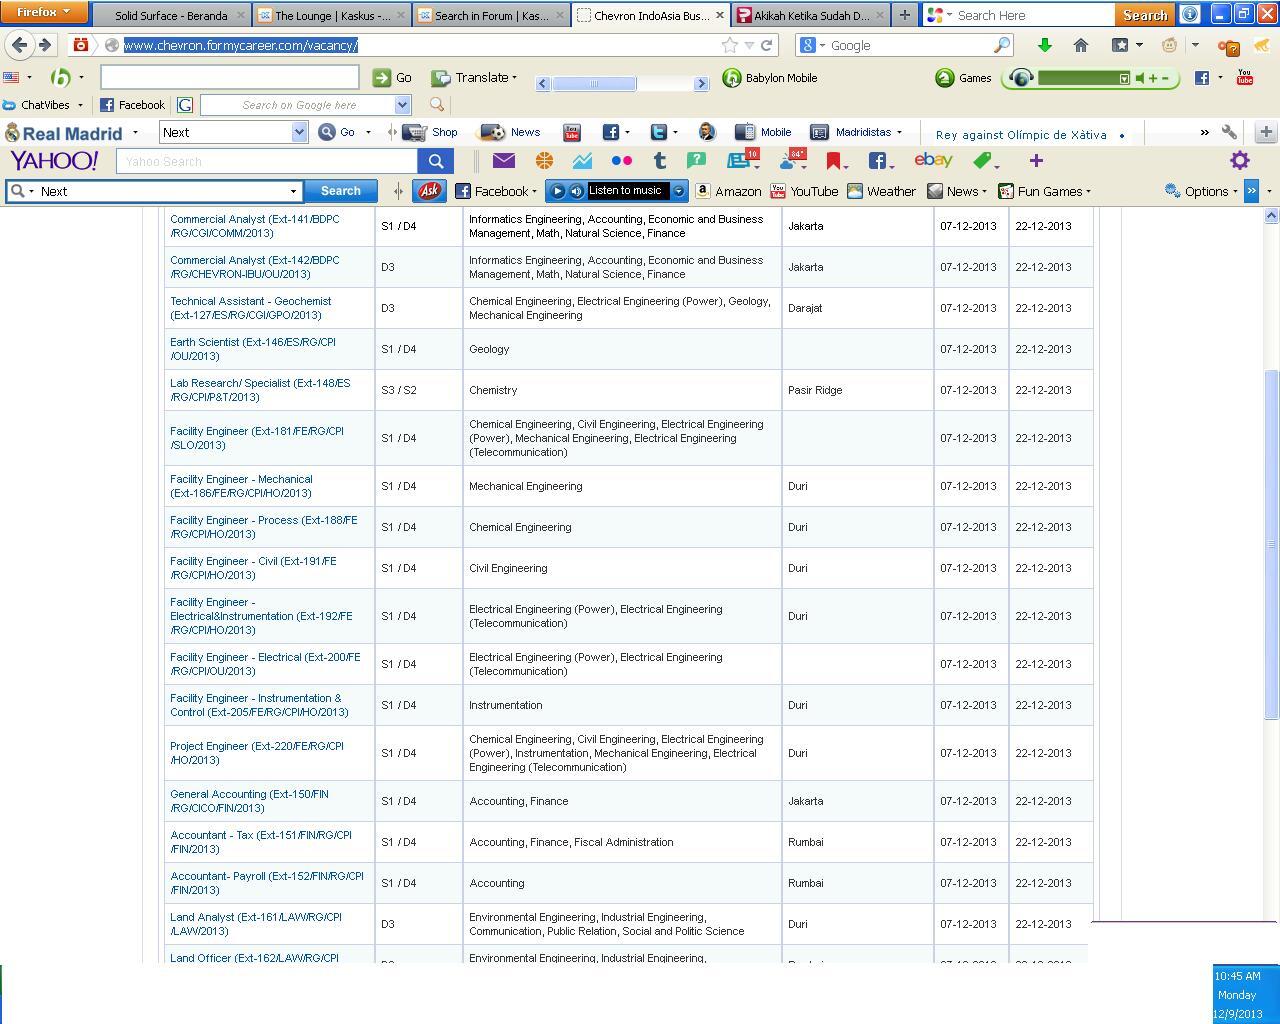Open Yahoo Finance chart icon

tap(582, 160)
